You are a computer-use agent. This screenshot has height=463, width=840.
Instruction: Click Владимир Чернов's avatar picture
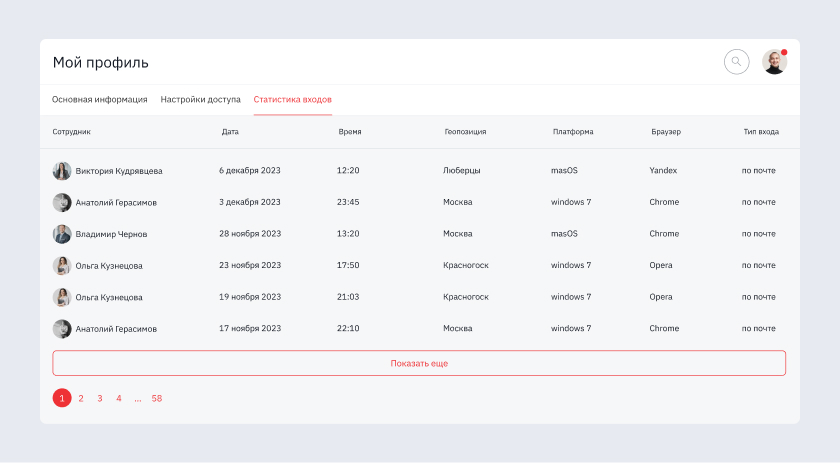(x=62, y=234)
